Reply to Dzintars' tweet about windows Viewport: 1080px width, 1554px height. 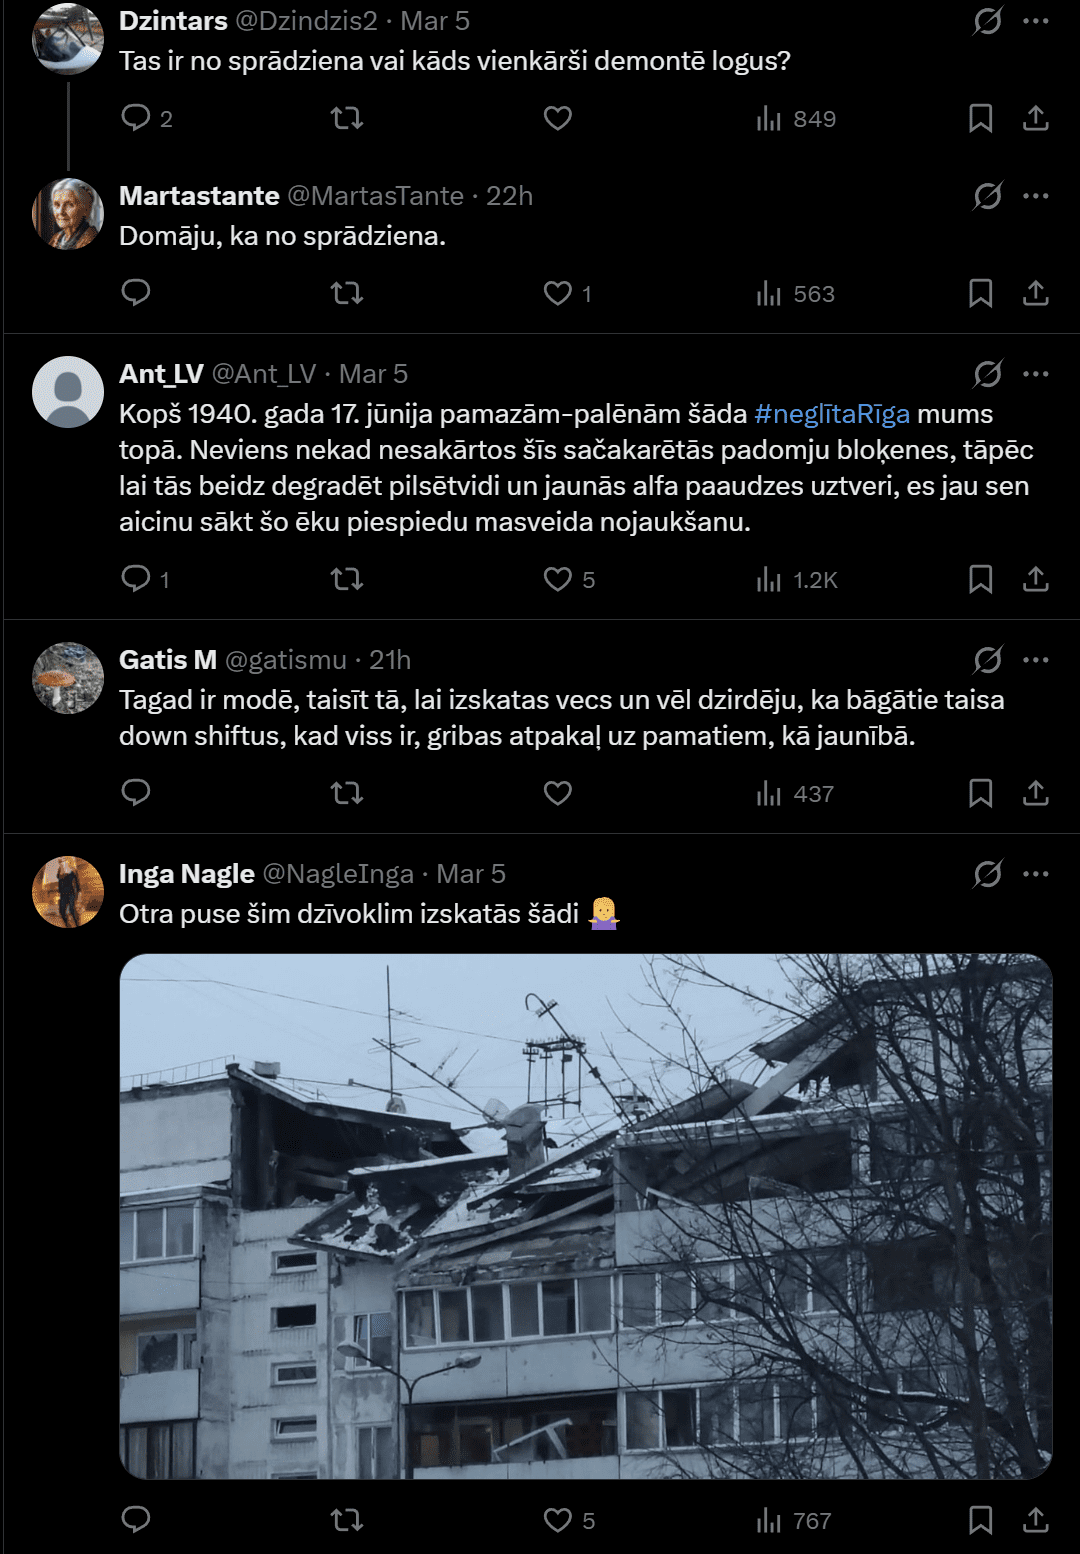[x=136, y=118]
